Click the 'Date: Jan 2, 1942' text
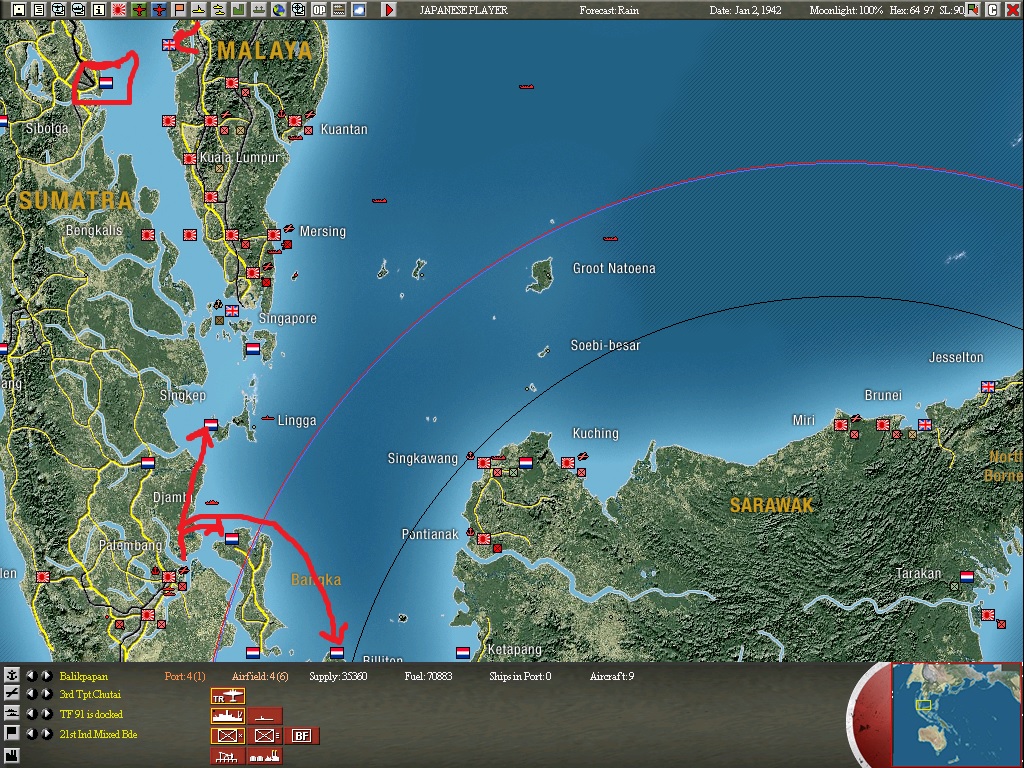The image size is (1024, 768). tap(745, 10)
